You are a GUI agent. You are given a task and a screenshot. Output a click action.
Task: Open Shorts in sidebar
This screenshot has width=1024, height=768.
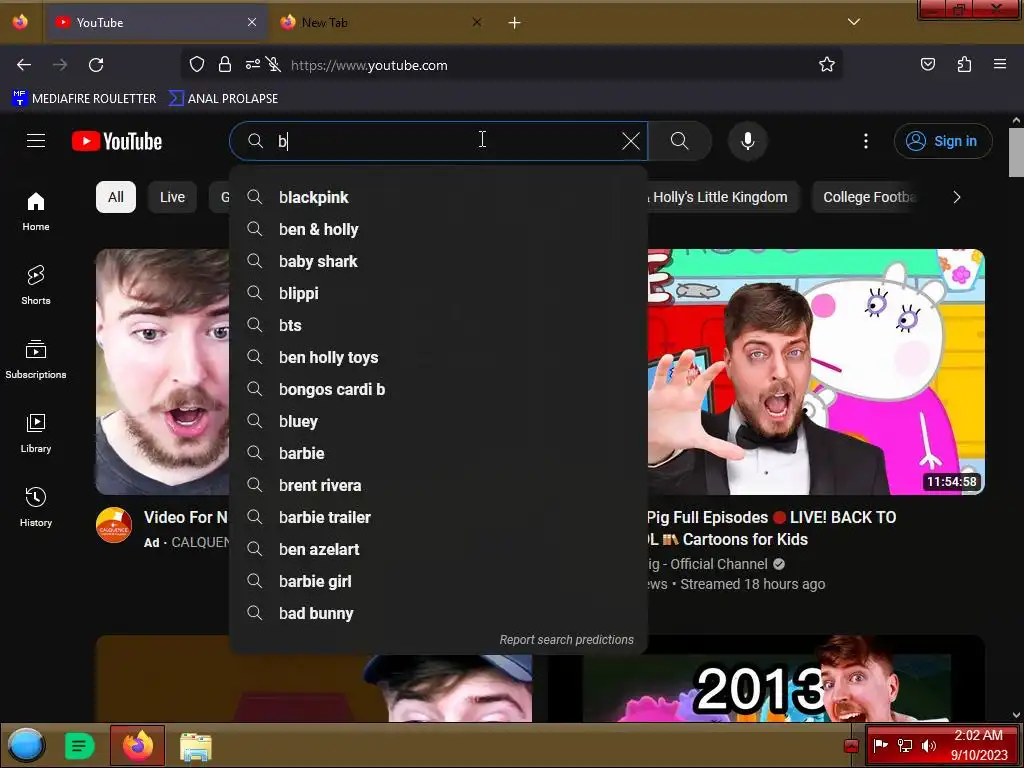point(36,285)
